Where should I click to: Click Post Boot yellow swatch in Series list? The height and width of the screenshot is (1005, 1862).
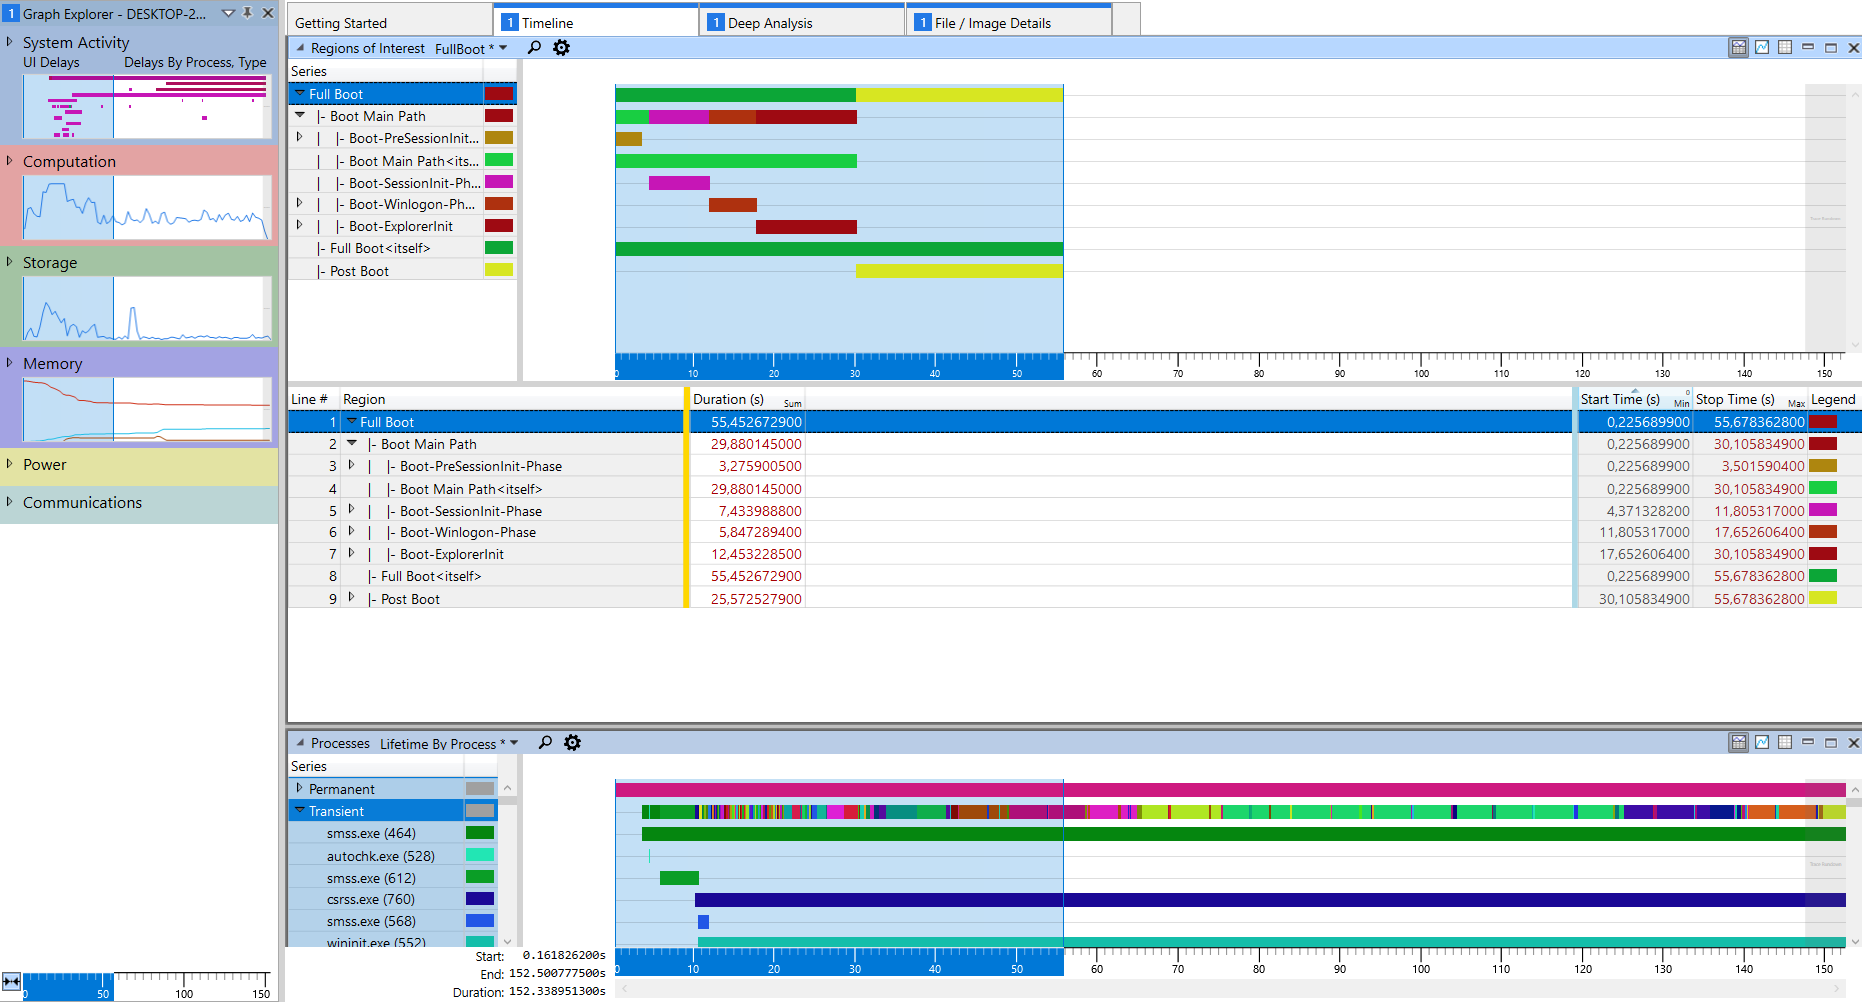499,270
